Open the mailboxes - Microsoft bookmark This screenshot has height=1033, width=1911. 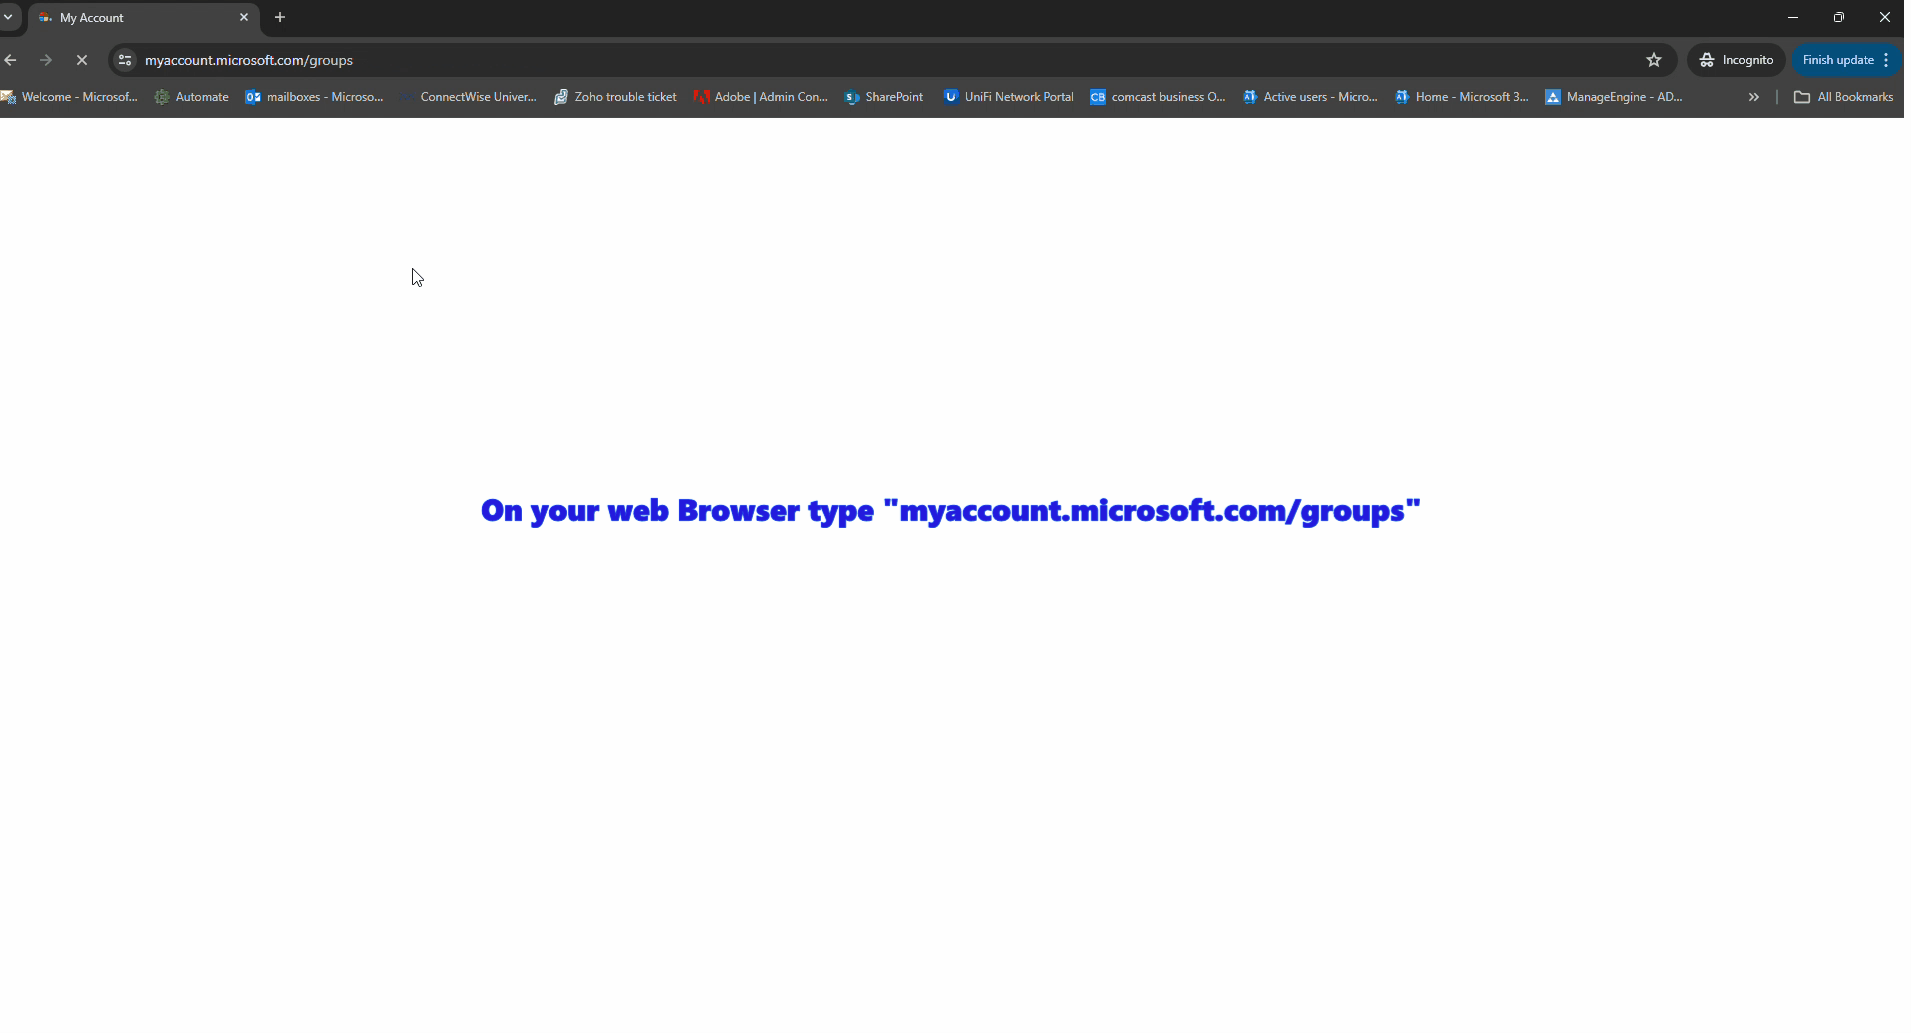click(x=315, y=97)
